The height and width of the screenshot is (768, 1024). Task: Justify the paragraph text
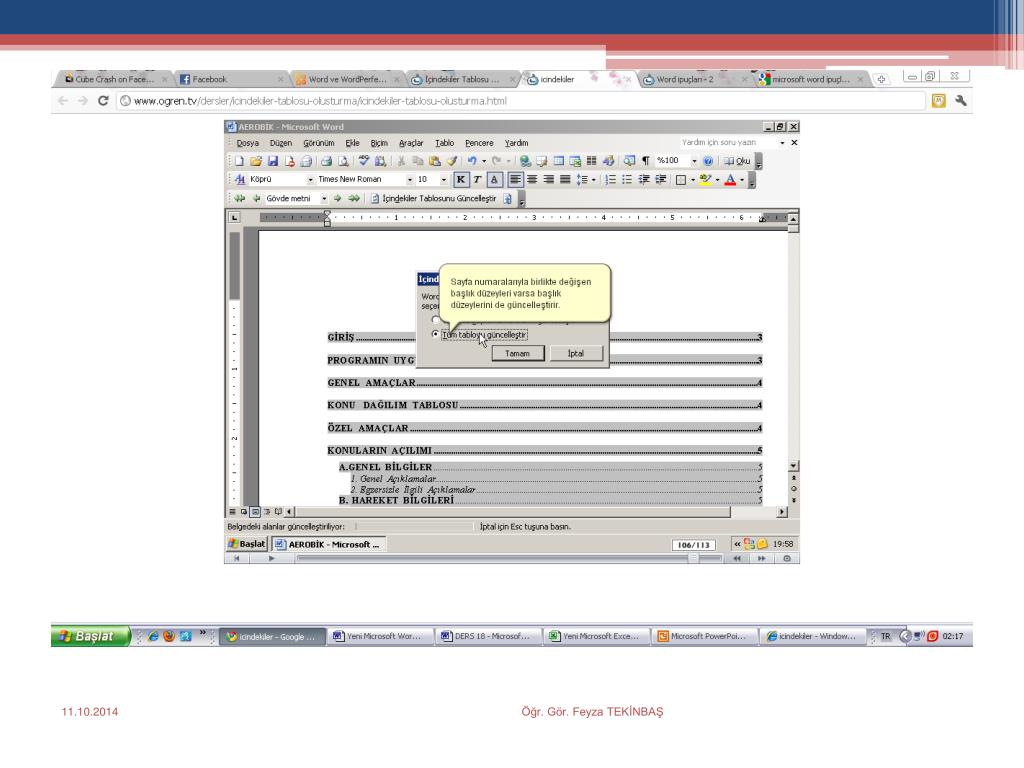click(566, 179)
